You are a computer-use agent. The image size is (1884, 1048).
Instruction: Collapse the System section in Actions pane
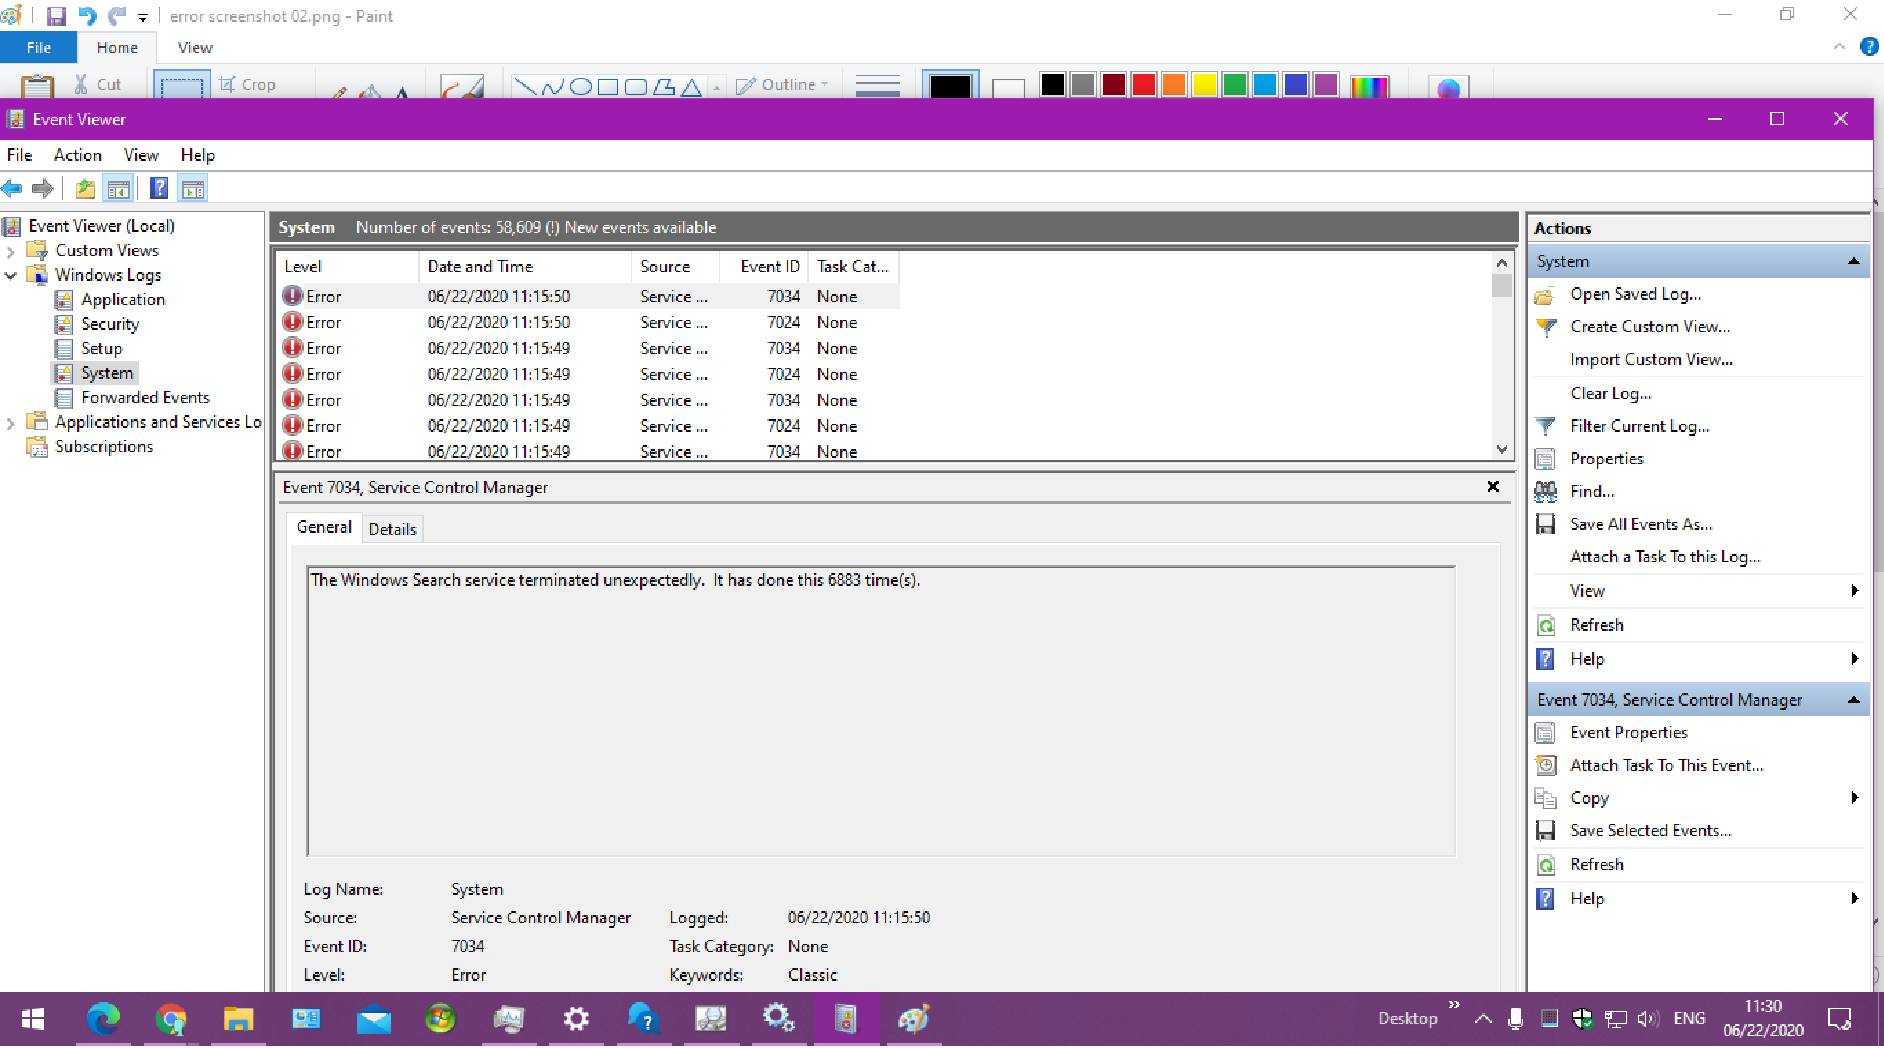[1854, 261]
